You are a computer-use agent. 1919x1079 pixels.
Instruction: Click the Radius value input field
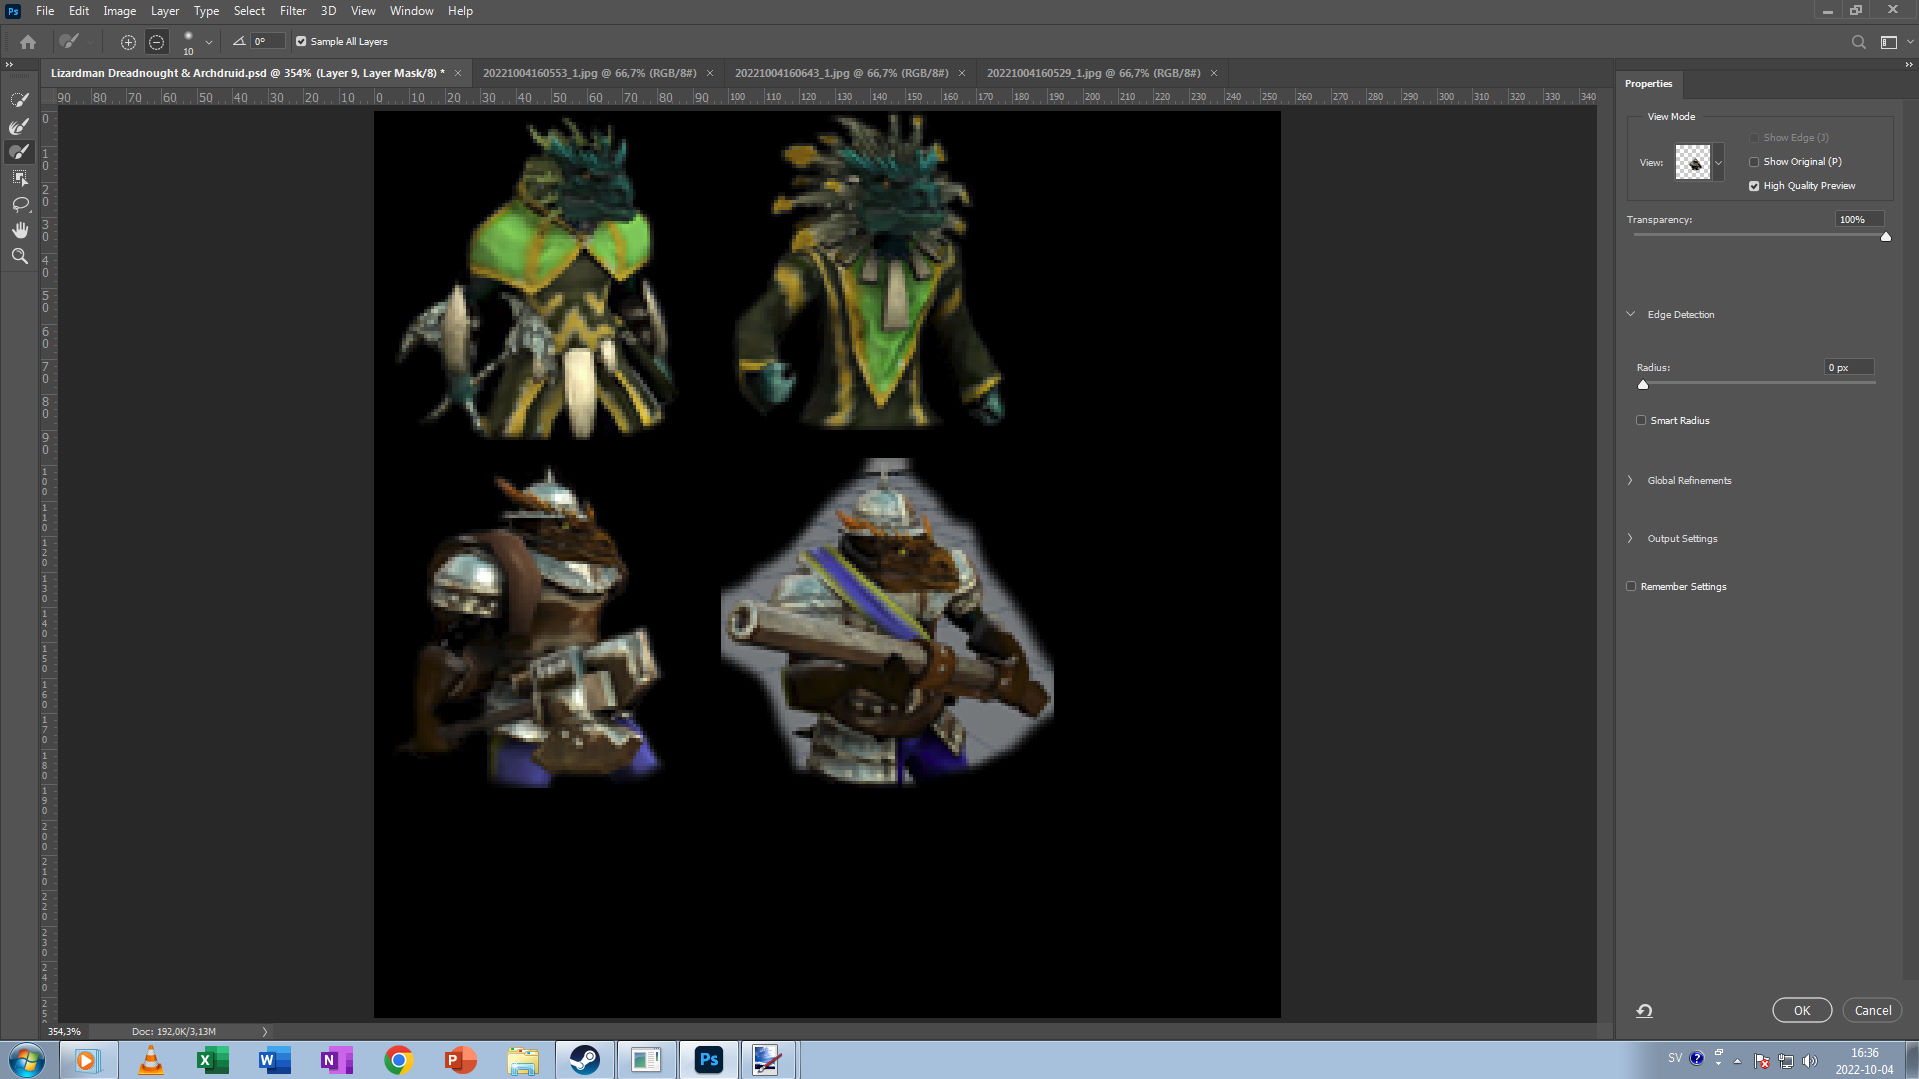pyautogui.click(x=1849, y=368)
